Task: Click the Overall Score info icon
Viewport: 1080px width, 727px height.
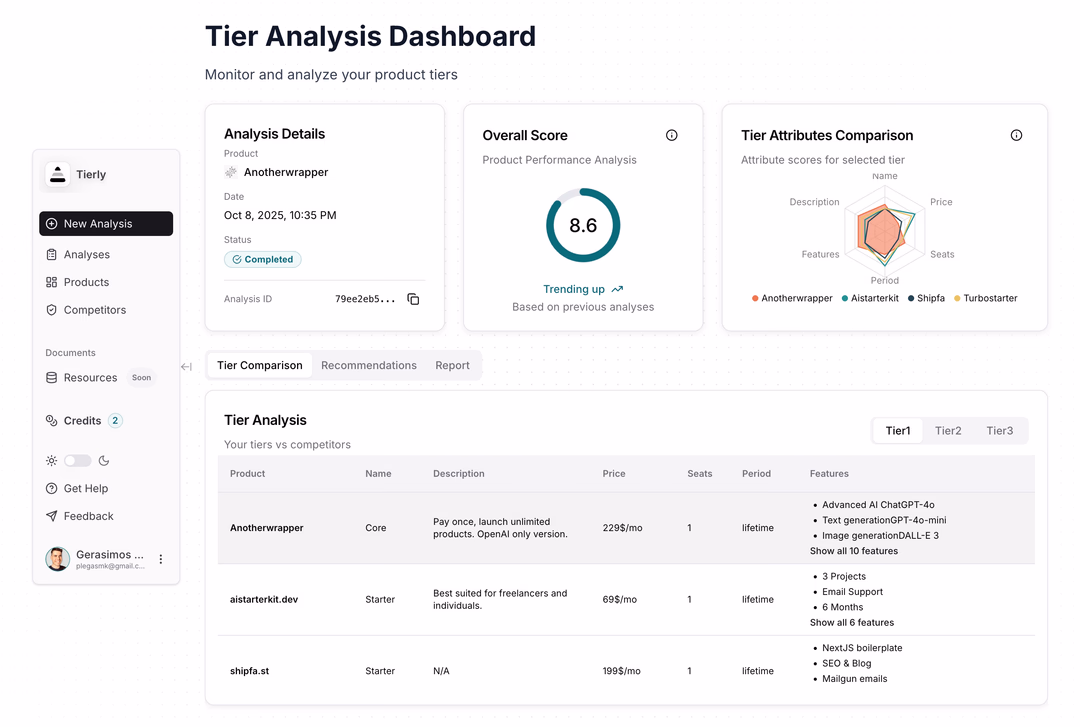Action: tap(672, 135)
